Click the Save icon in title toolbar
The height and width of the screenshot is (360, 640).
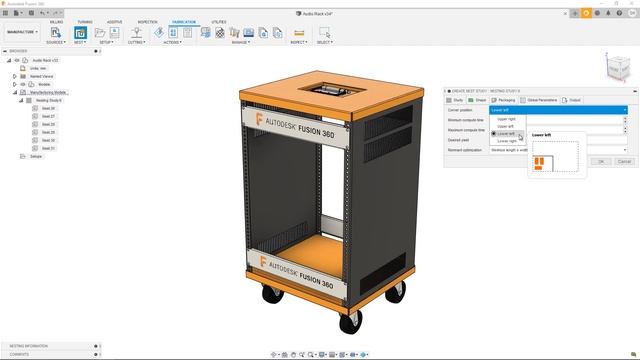pos(31,13)
